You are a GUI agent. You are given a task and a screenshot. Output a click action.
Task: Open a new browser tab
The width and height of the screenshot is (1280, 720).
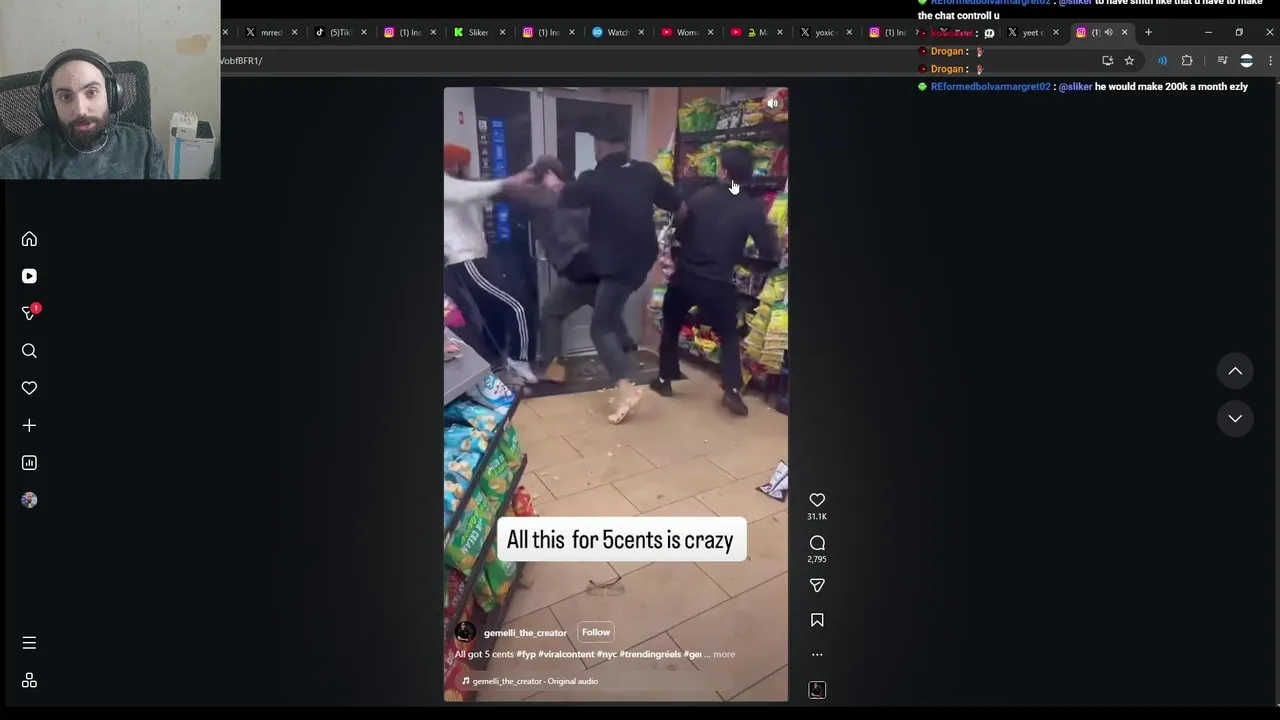pos(1148,32)
